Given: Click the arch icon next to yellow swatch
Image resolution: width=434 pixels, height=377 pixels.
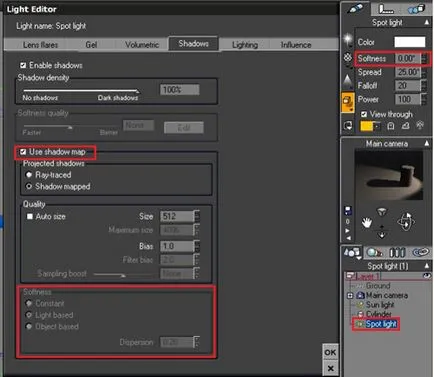Looking at the screenshot, I should [391, 126].
